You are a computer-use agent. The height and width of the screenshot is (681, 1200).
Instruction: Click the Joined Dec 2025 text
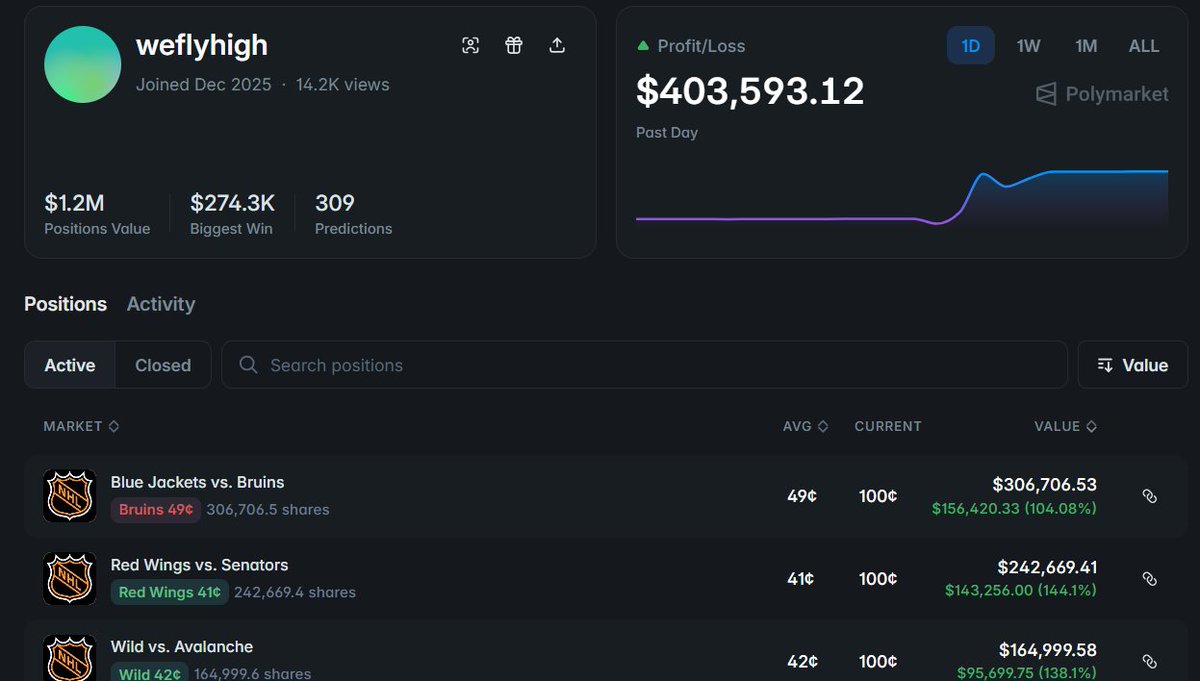[x=204, y=85]
